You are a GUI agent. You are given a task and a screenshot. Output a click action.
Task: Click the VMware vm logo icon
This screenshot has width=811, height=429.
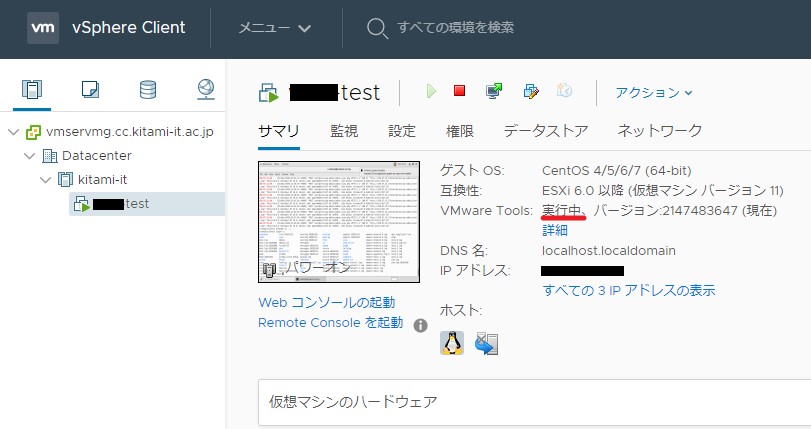(43, 27)
